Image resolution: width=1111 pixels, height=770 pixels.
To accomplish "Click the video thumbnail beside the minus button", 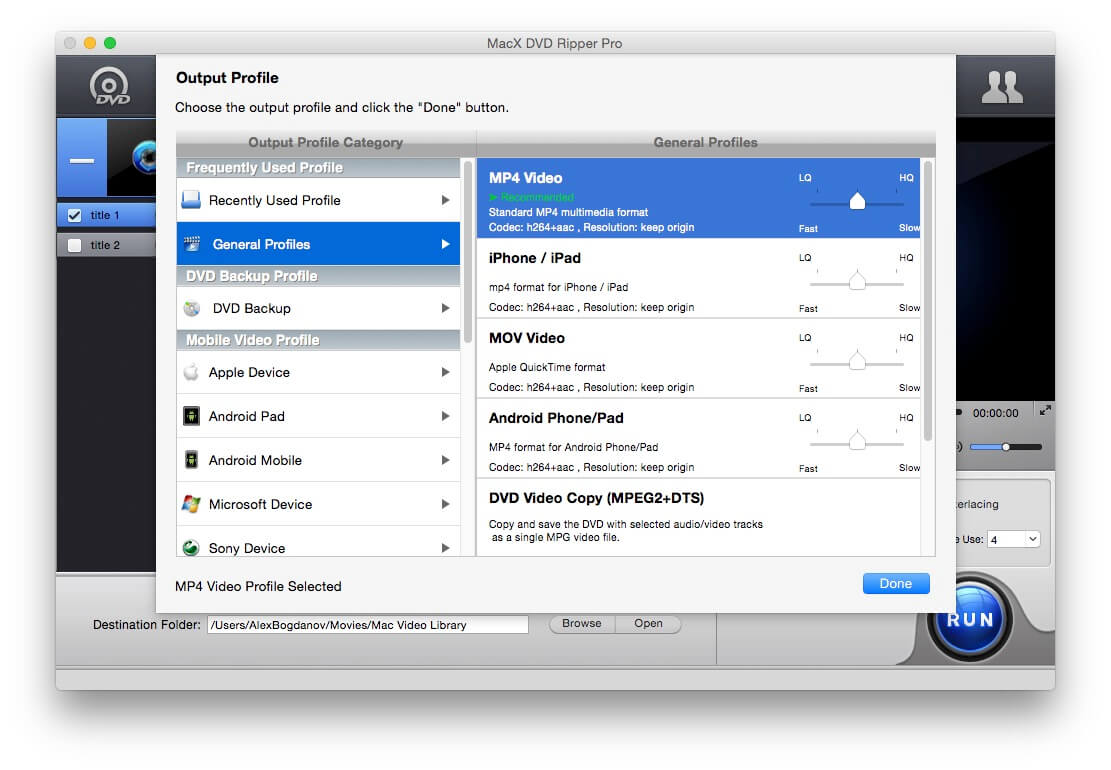I will click(x=132, y=157).
